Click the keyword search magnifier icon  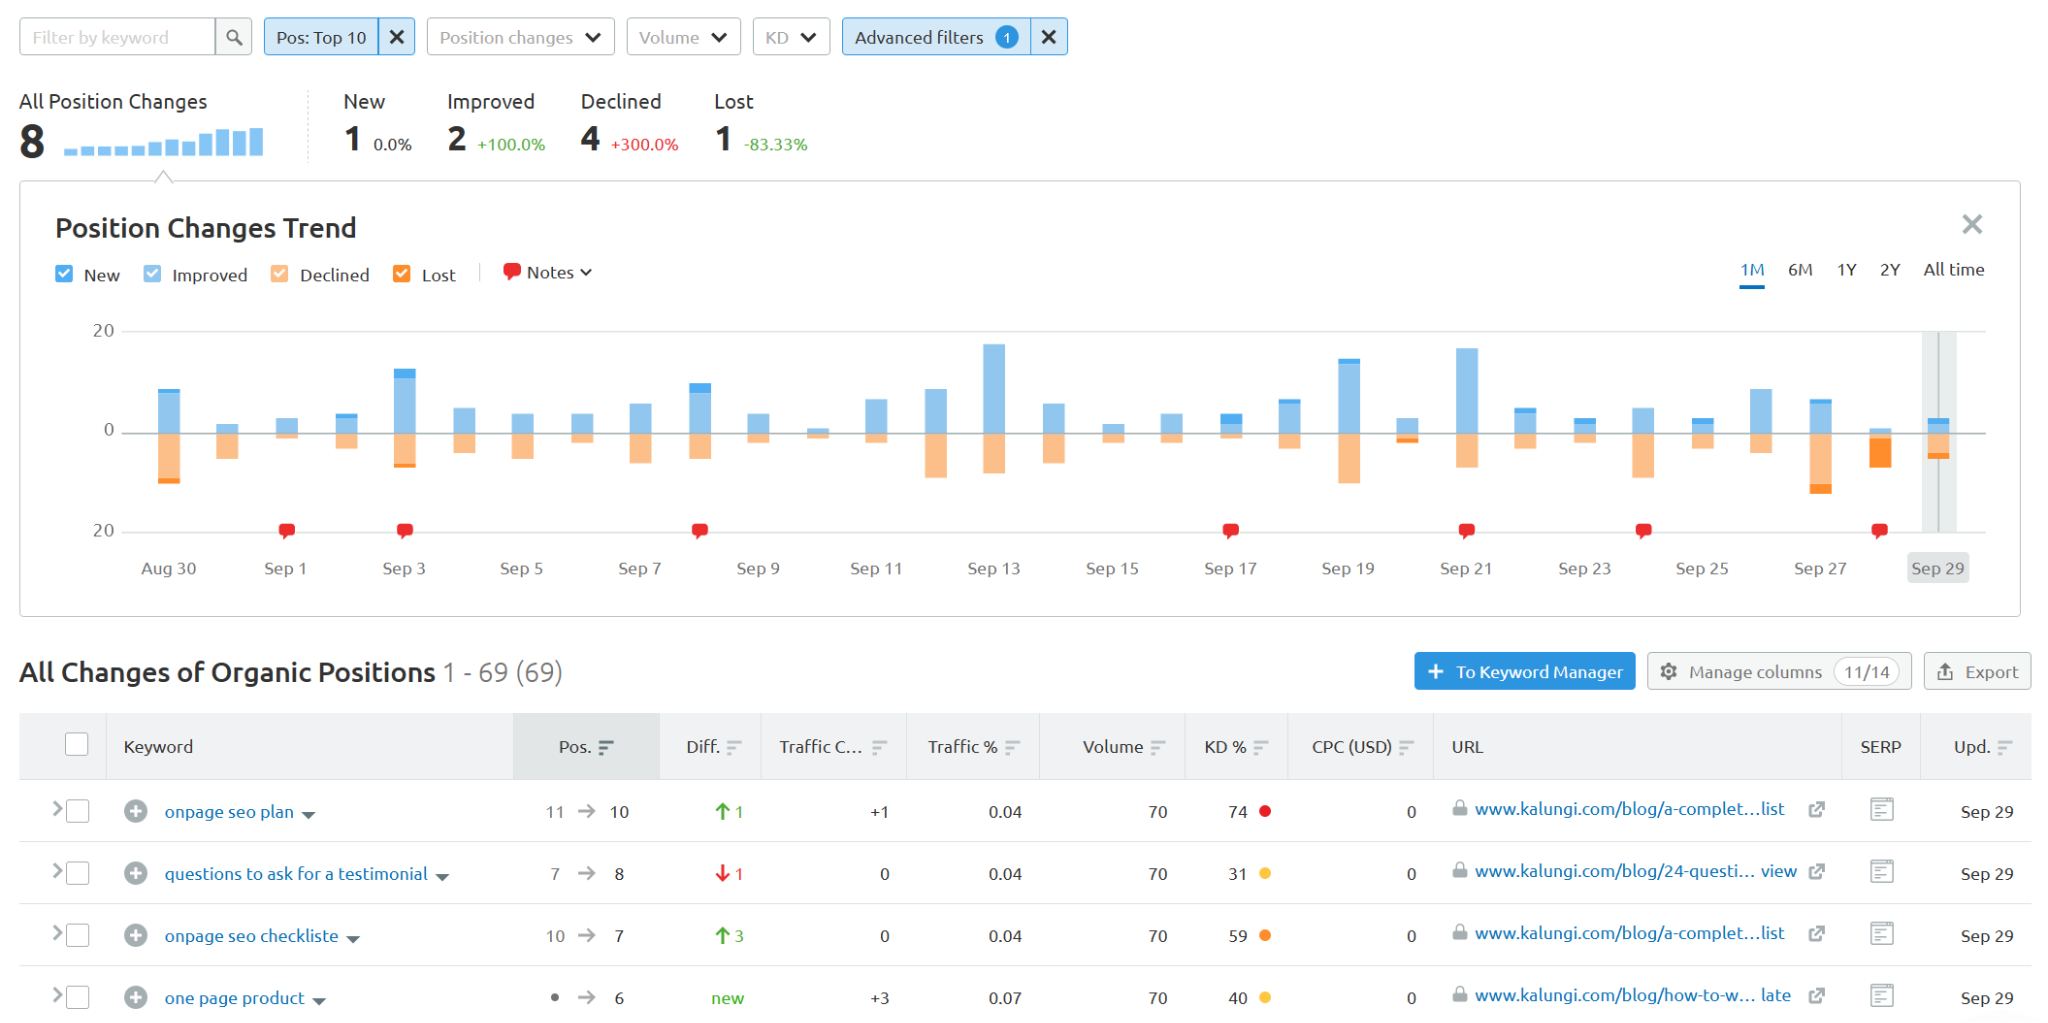tap(234, 37)
